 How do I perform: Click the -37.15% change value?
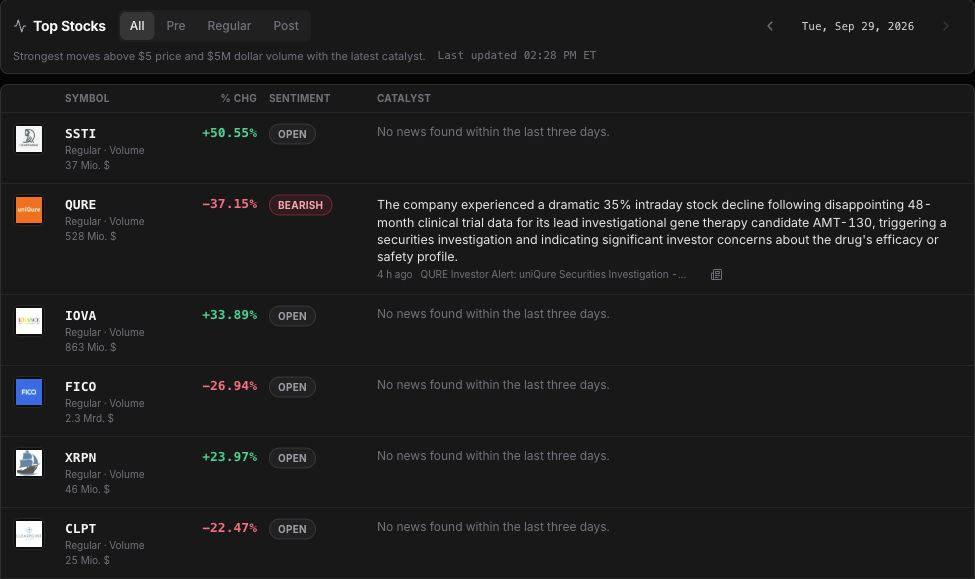[x=229, y=203]
